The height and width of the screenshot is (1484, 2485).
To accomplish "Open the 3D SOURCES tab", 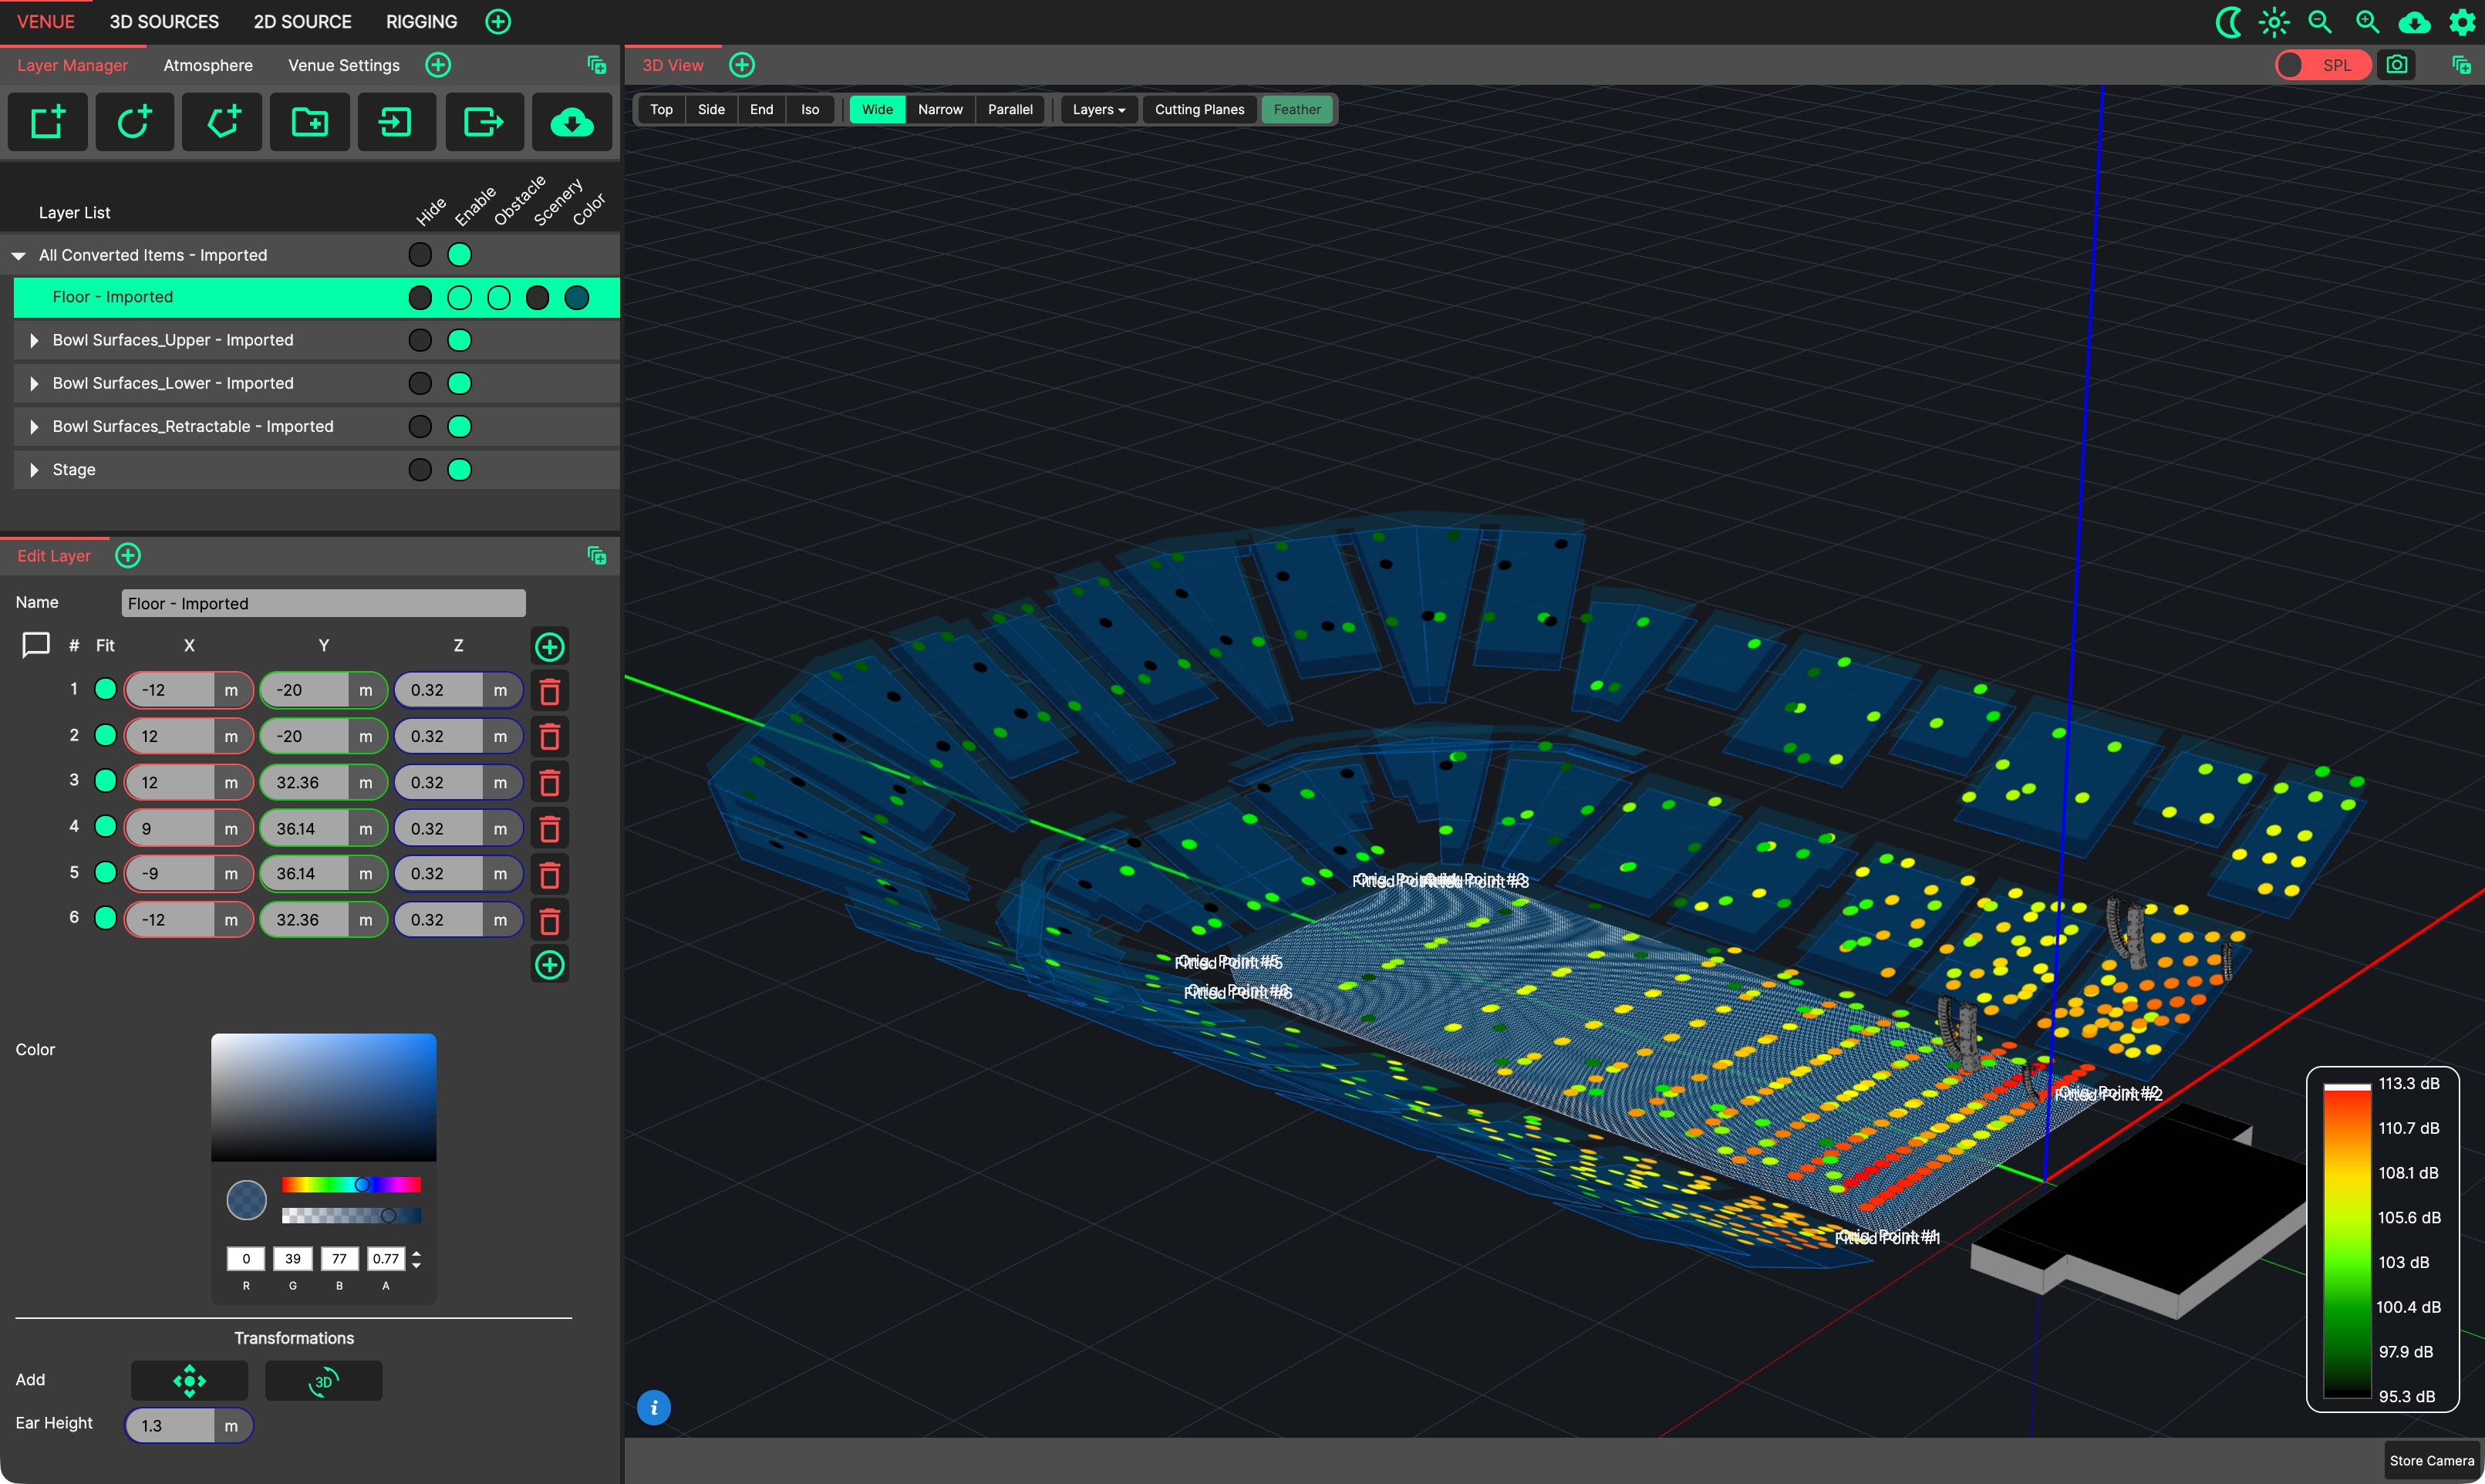I will [x=164, y=22].
